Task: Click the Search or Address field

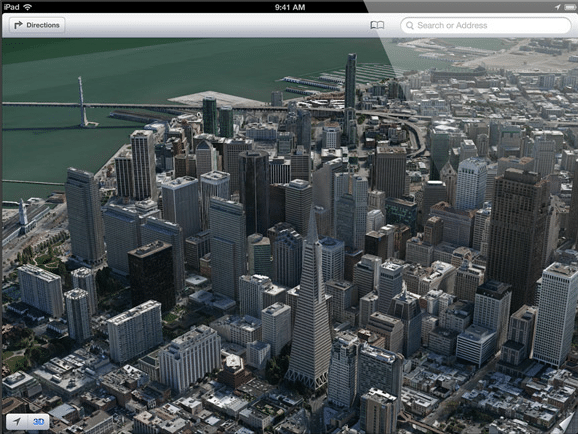Action: [486, 25]
